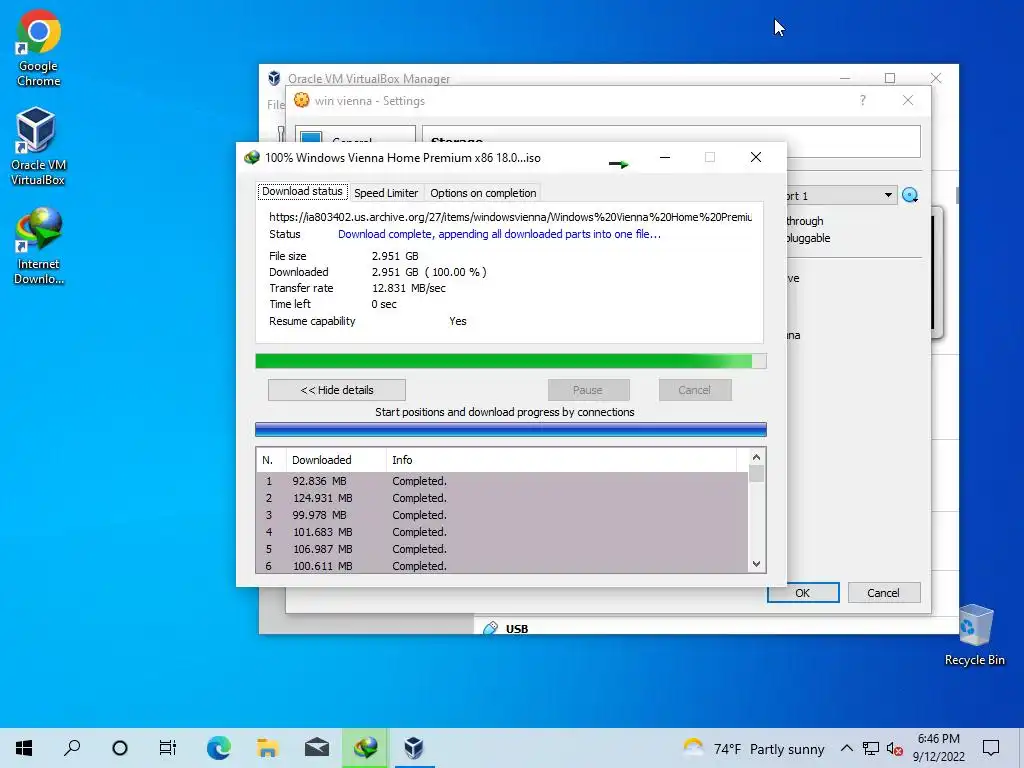
Task: Open the weather widget showing 74°F
Action: [x=754, y=748]
